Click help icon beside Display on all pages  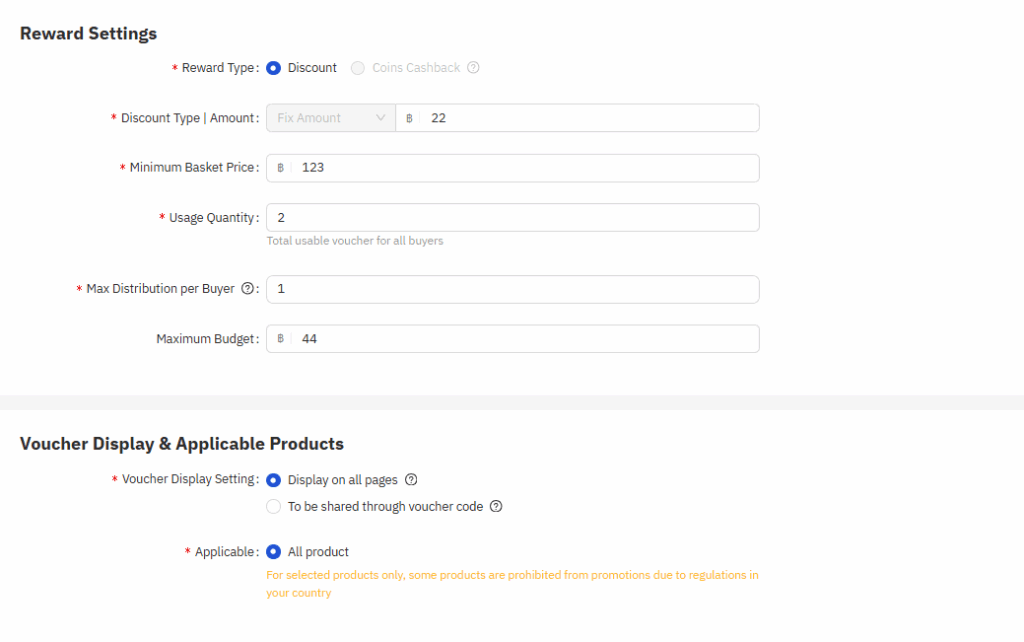(x=411, y=480)
